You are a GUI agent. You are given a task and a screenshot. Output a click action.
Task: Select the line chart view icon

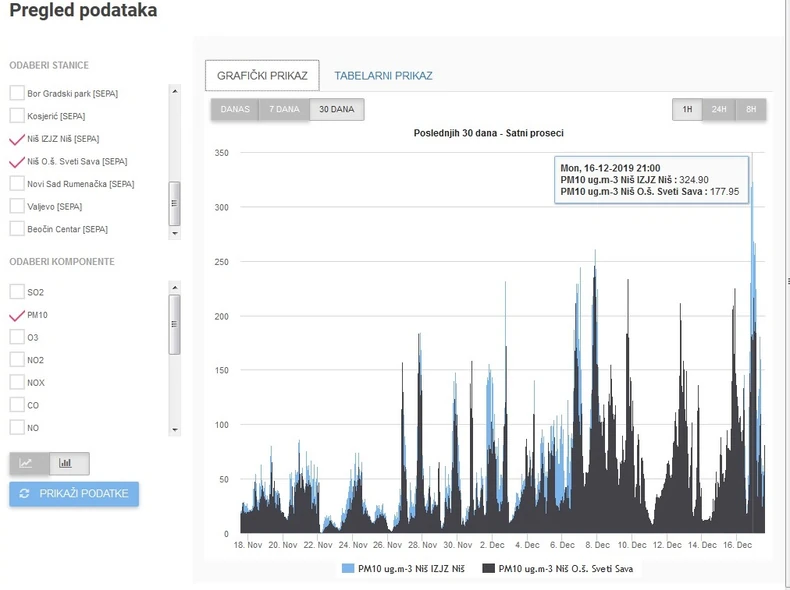tap(29, 463)
